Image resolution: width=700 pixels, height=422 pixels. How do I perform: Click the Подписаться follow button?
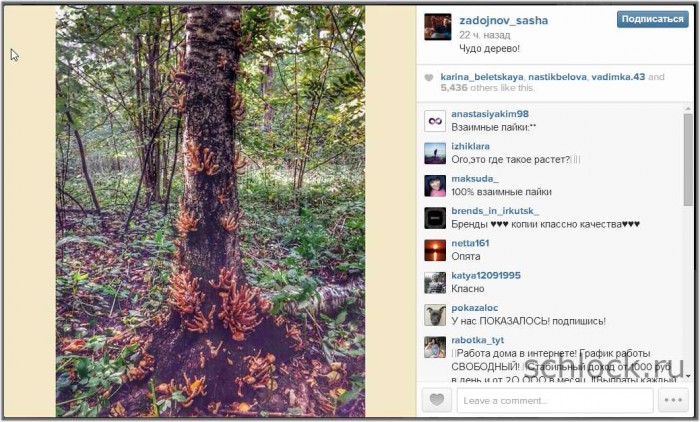pos(652,19)
